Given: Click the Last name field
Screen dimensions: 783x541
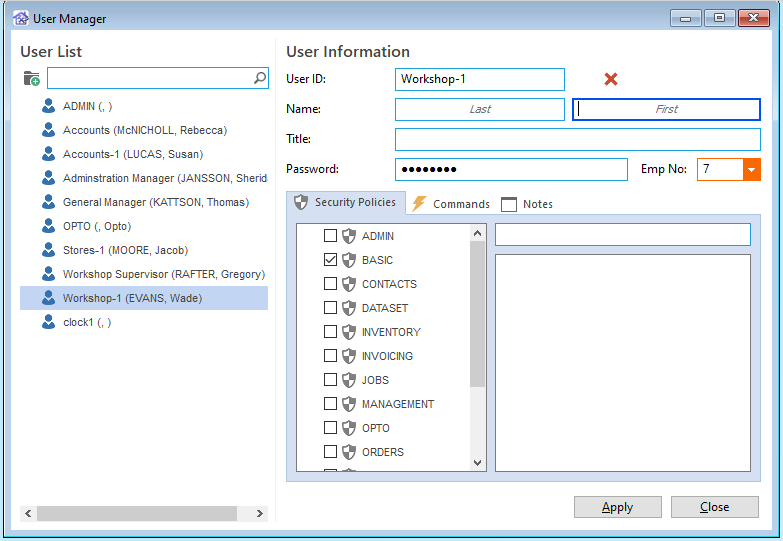Looking at the screenshot, I should [x=480, y=109].
